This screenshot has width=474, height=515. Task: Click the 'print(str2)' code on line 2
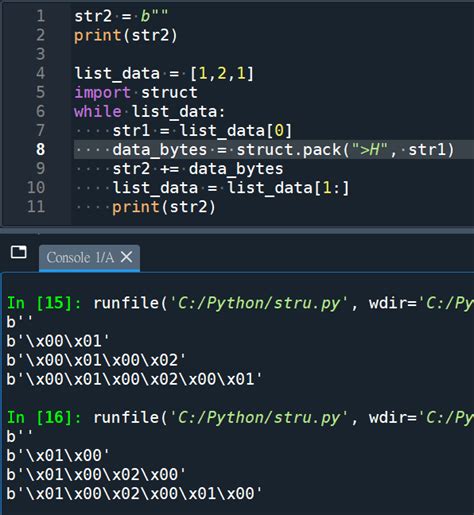[x=126, y=35]
